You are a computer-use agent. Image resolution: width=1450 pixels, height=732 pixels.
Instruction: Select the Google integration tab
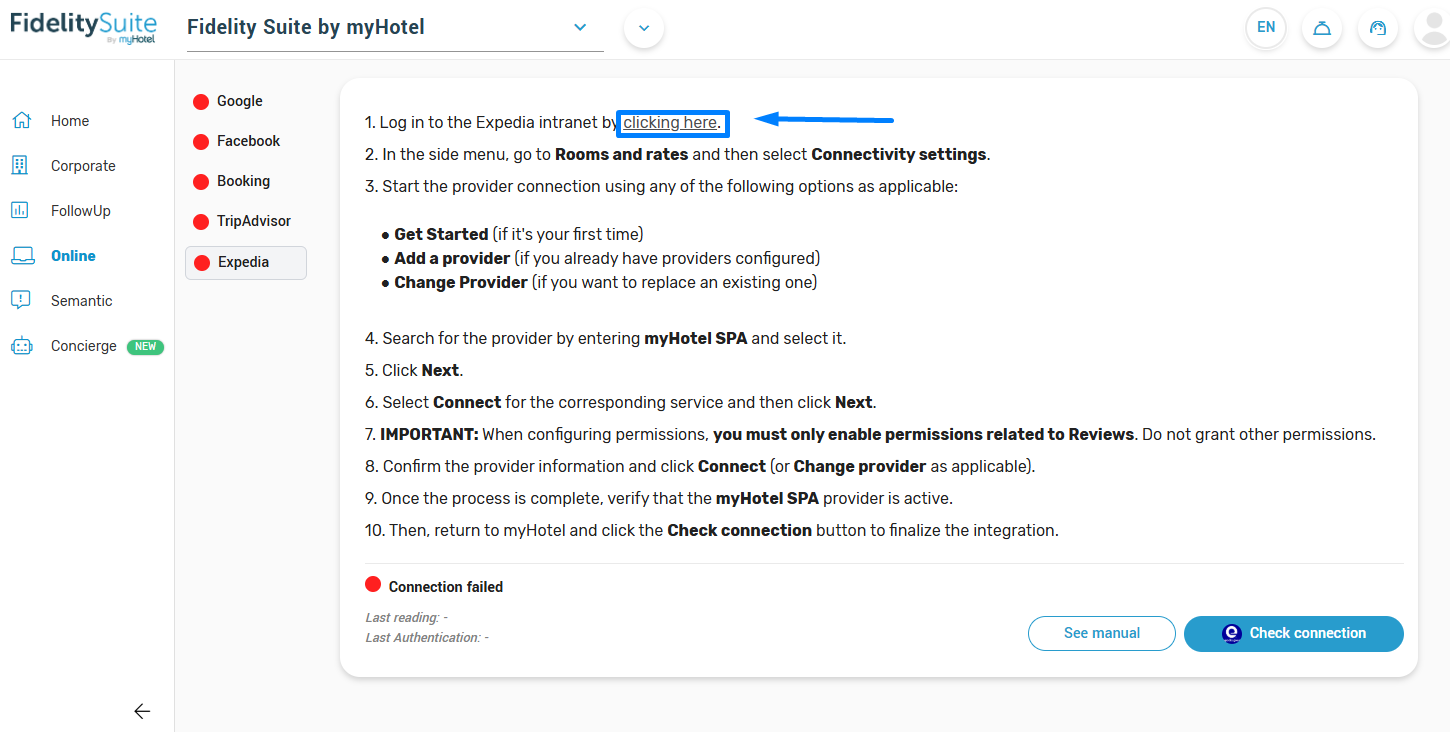coord(239,101)
